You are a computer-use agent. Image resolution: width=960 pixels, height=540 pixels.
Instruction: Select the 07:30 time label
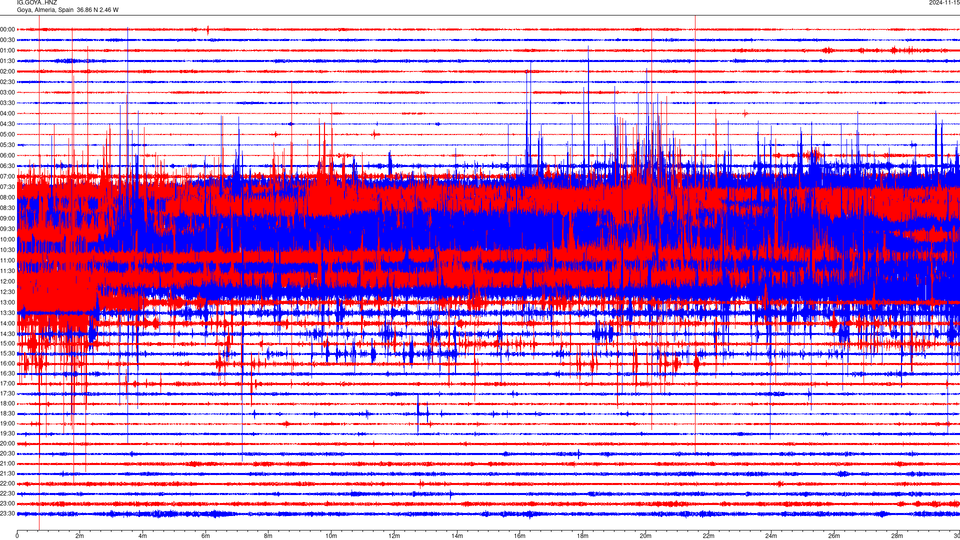tap(7, 187)
